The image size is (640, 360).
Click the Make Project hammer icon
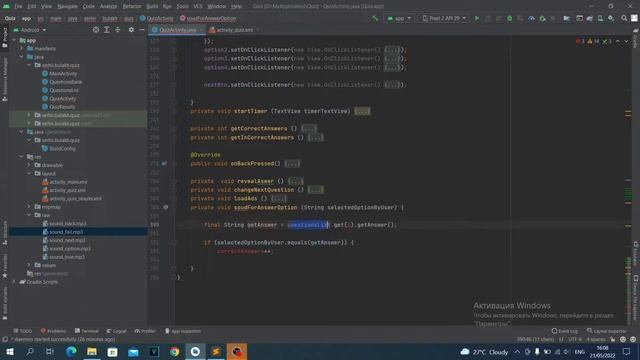coord(375,18)
